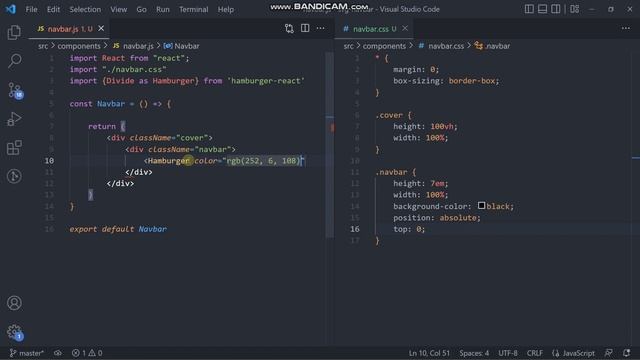Open the Extensions view
Screen dimensions: 640x360
(14, 147)
